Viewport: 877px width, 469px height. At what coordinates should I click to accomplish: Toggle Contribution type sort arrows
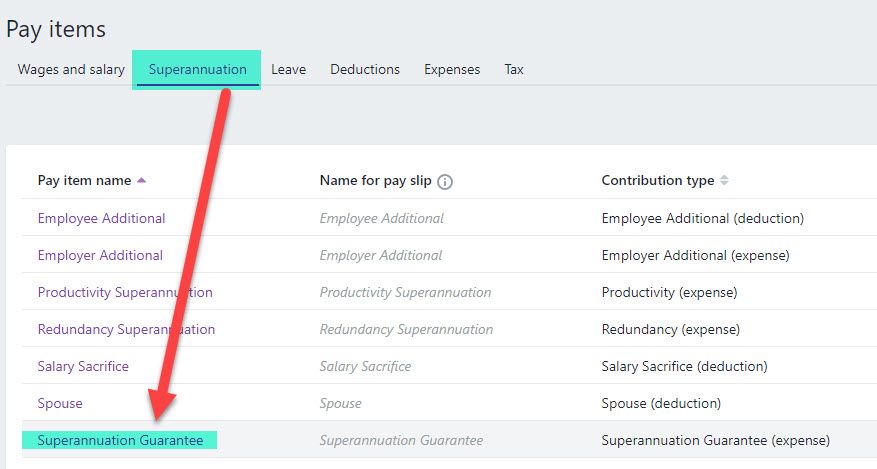click(724, 181)
